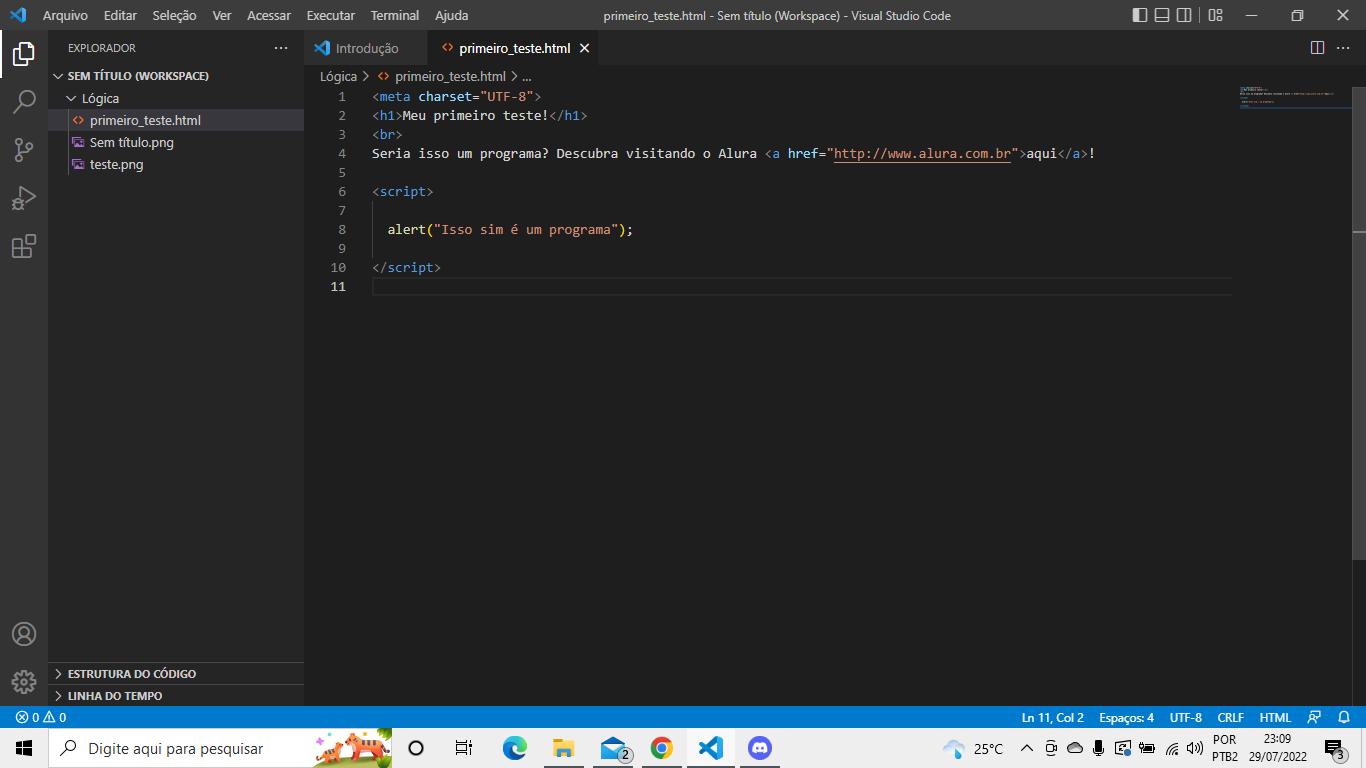The height and width of the screenshot is (768, 1366).
Task: Open the Extensions view
Action: pyautogui.click(x=24, y=246)
